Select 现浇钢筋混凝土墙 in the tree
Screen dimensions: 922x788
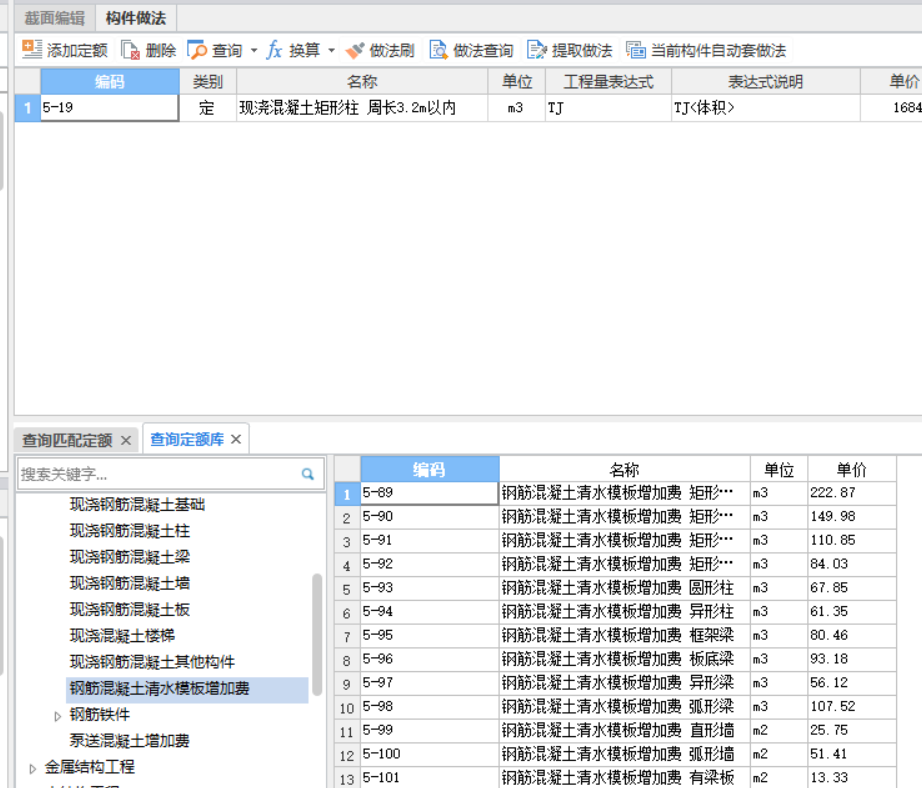130,583
